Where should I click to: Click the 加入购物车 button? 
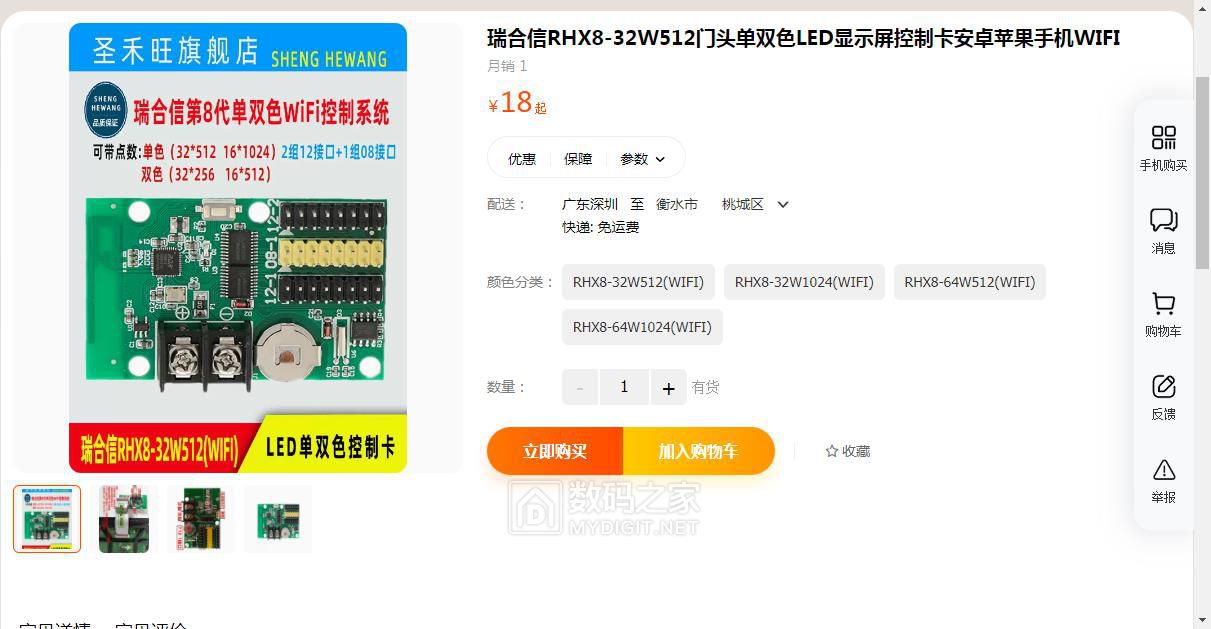click(x=698, y=451)
